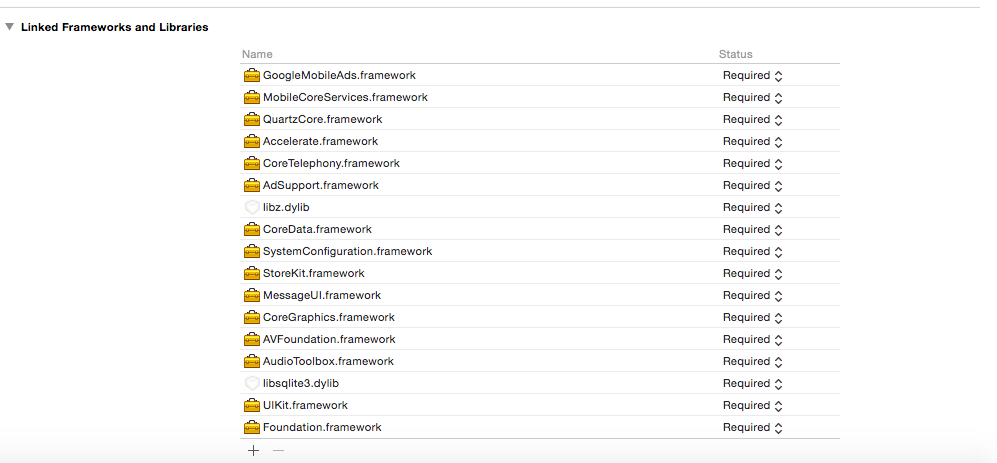
Task: Open Status popup for GoogleMobileAds.framework
Action: [753, 75]
